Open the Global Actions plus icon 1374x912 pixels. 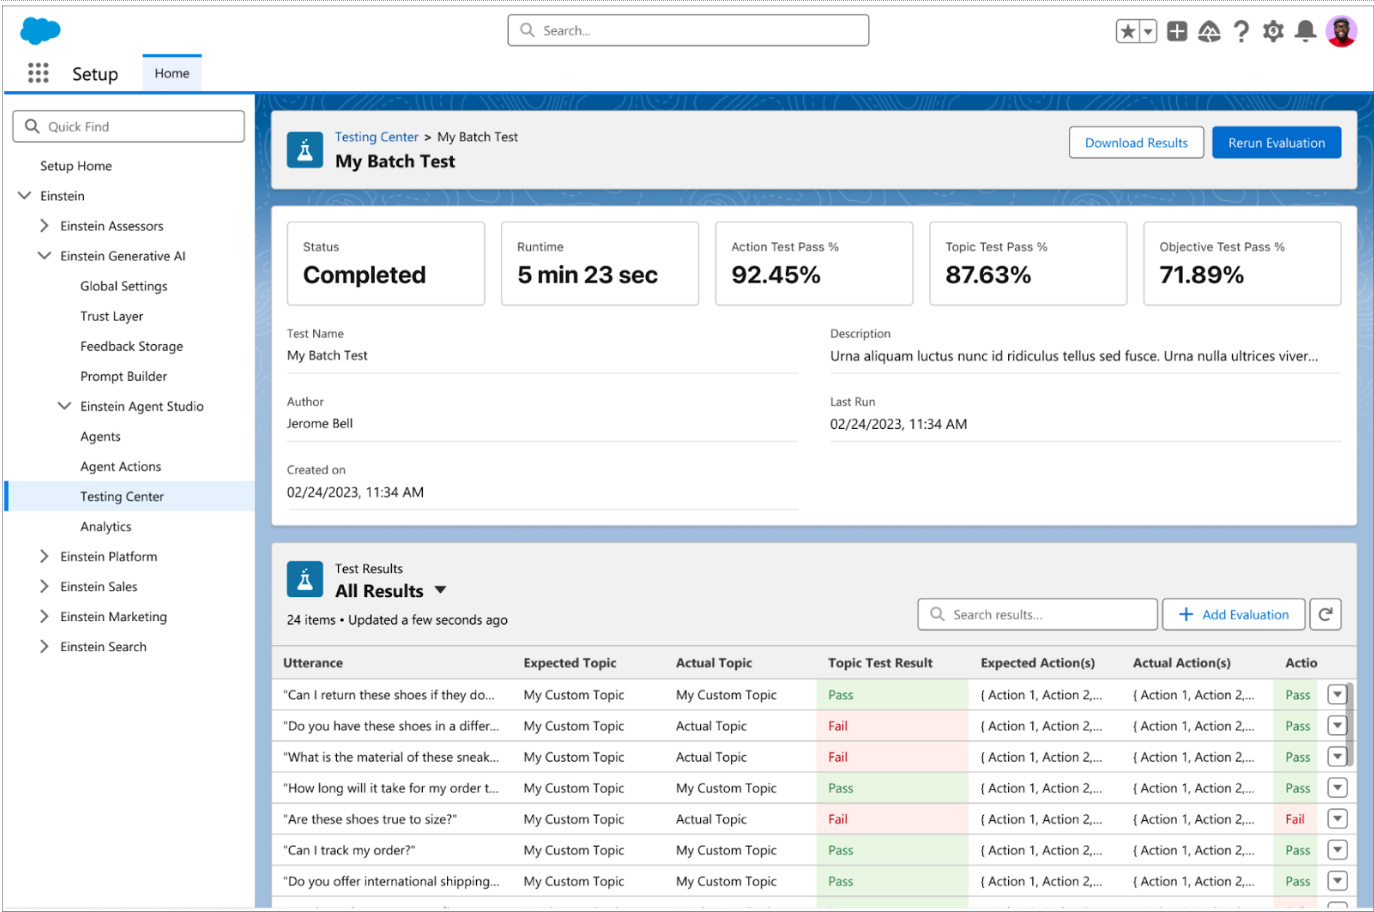point(1177,32)
